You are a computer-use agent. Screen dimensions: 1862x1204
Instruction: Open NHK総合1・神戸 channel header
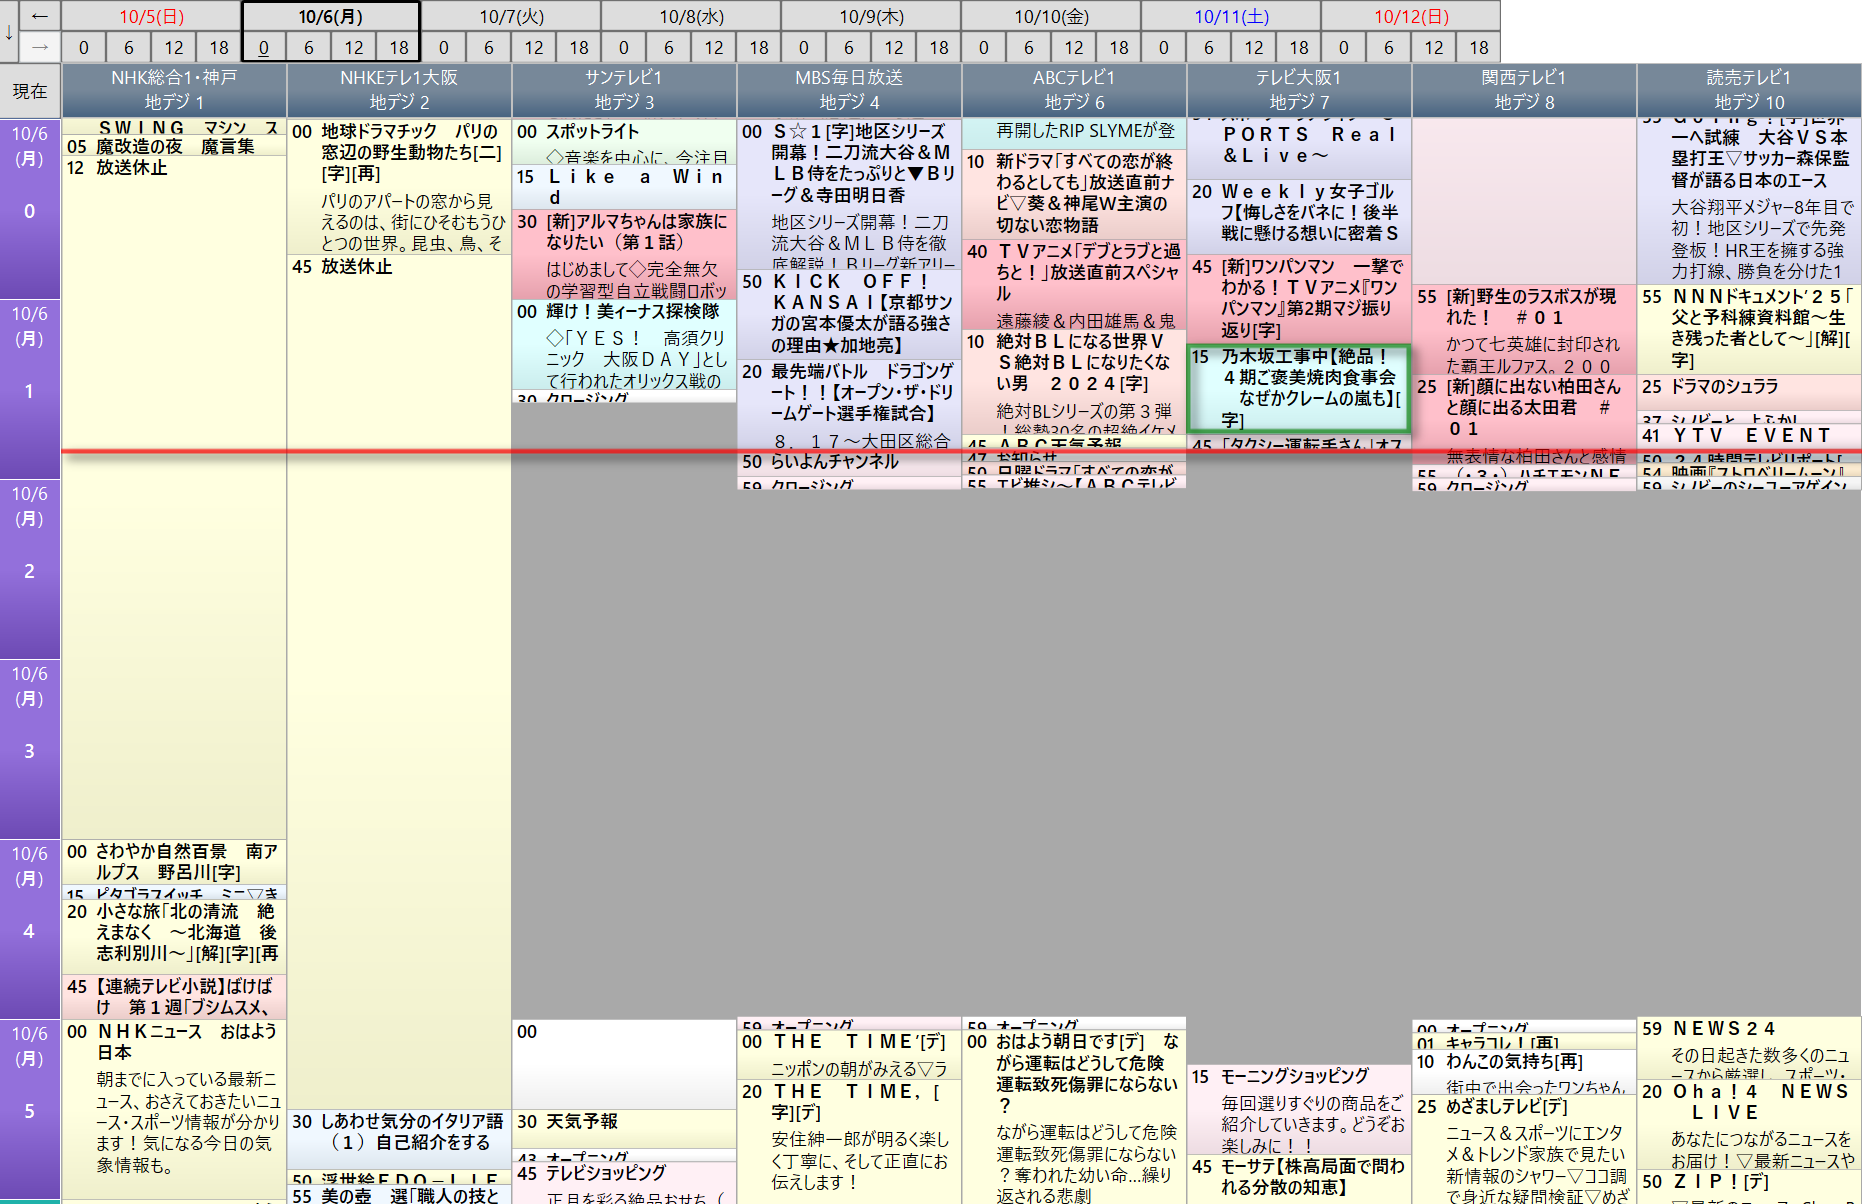(174, 90)
